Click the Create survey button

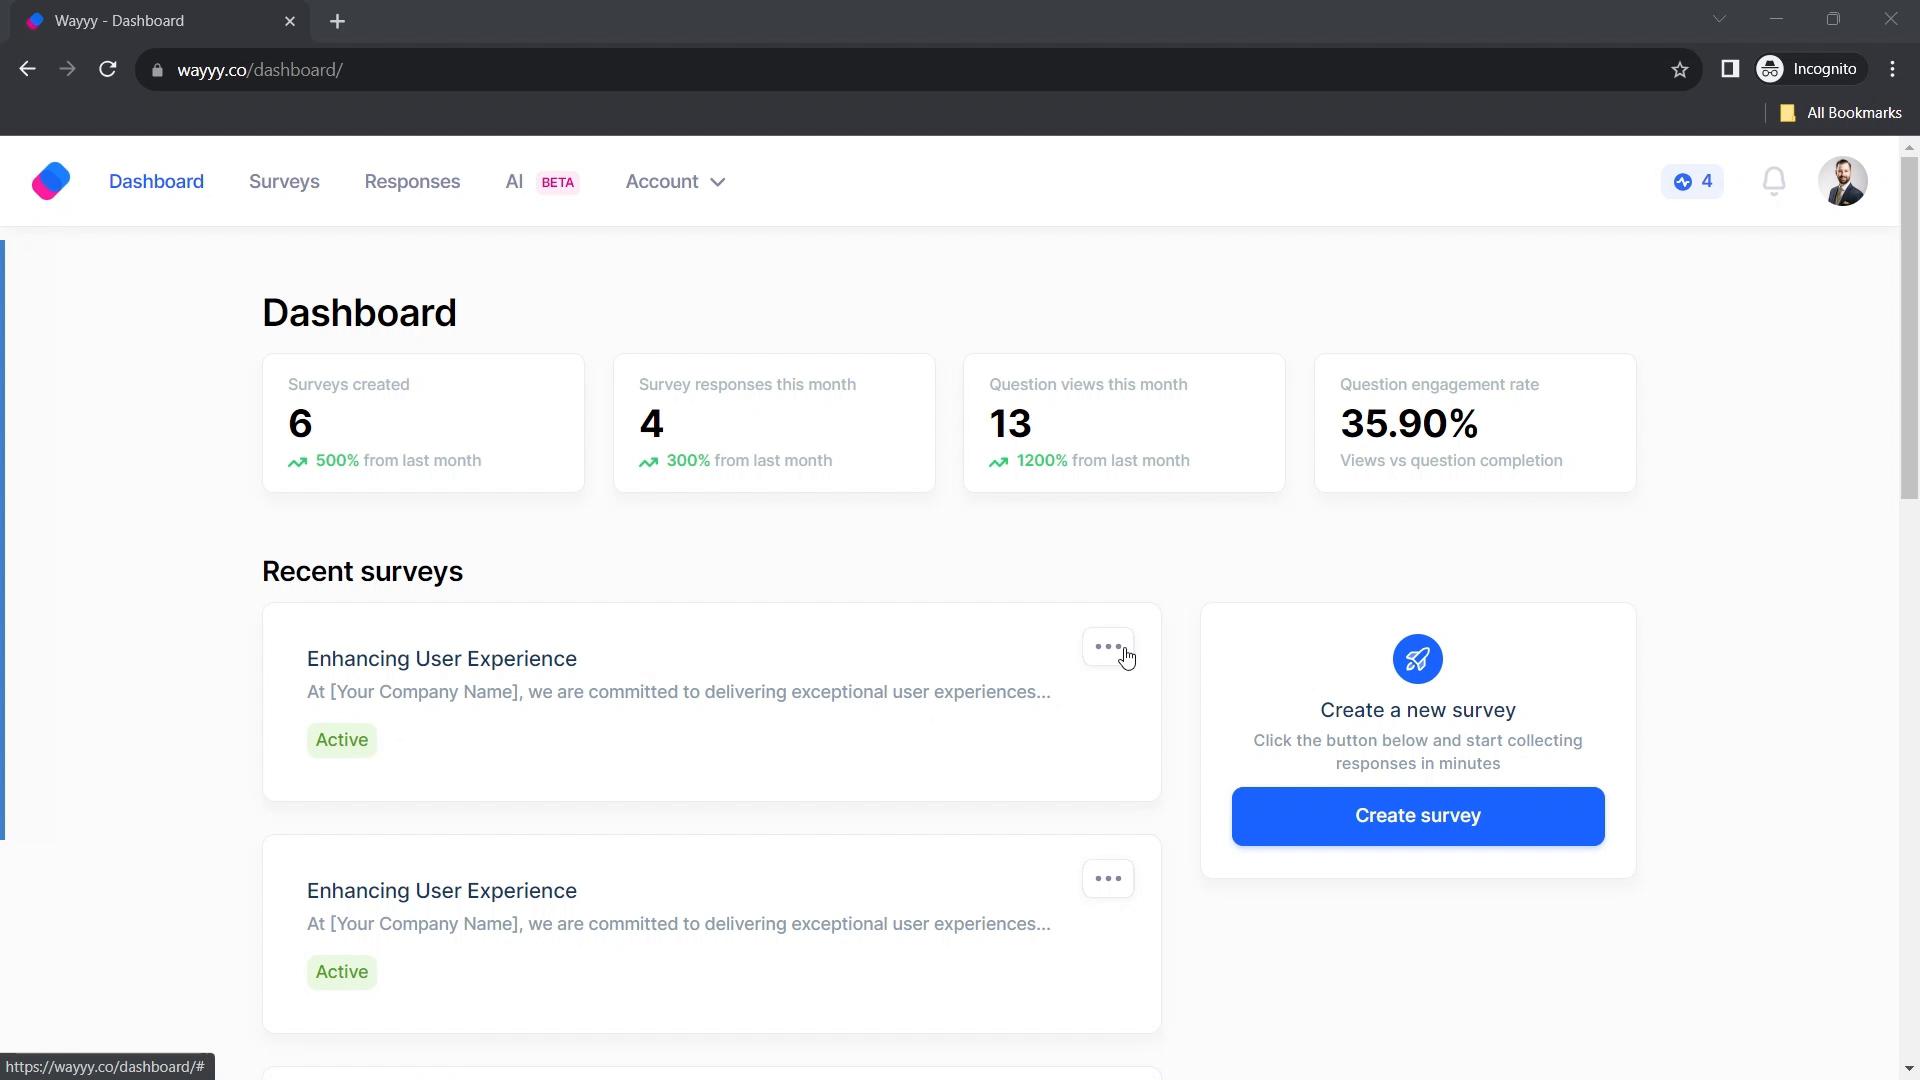coord(1418,815)
